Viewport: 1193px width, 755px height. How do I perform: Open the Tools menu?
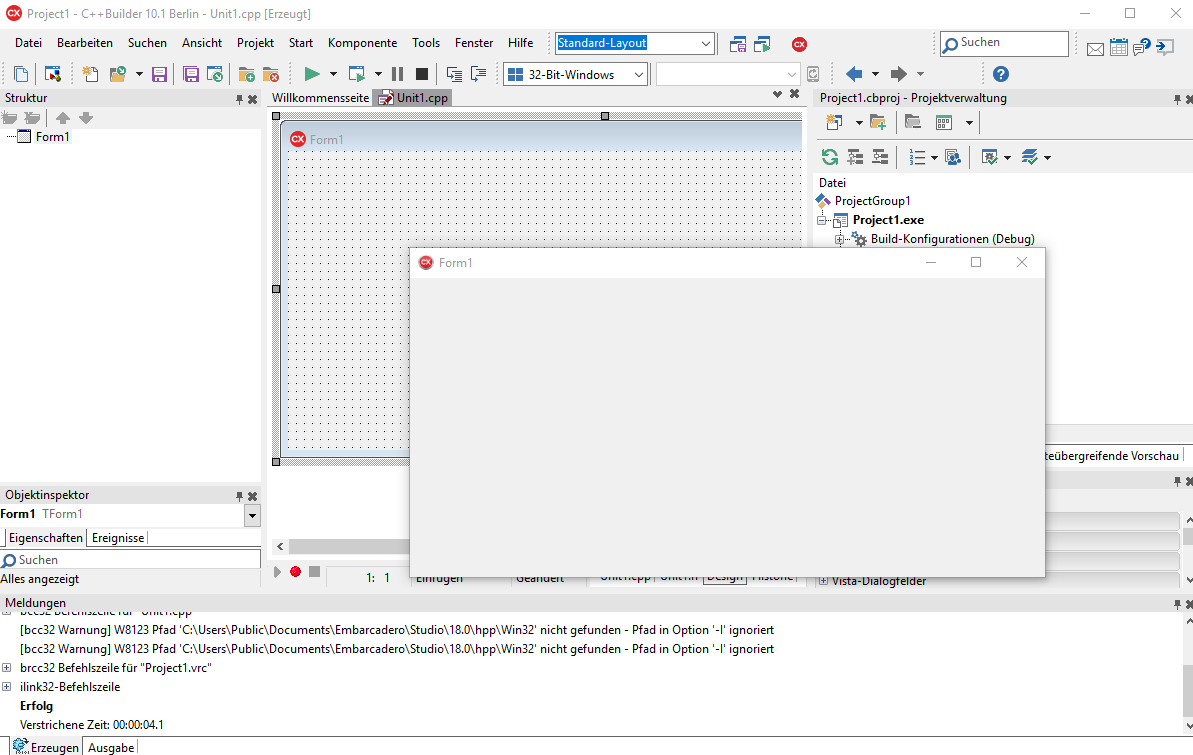coord(426,43)
